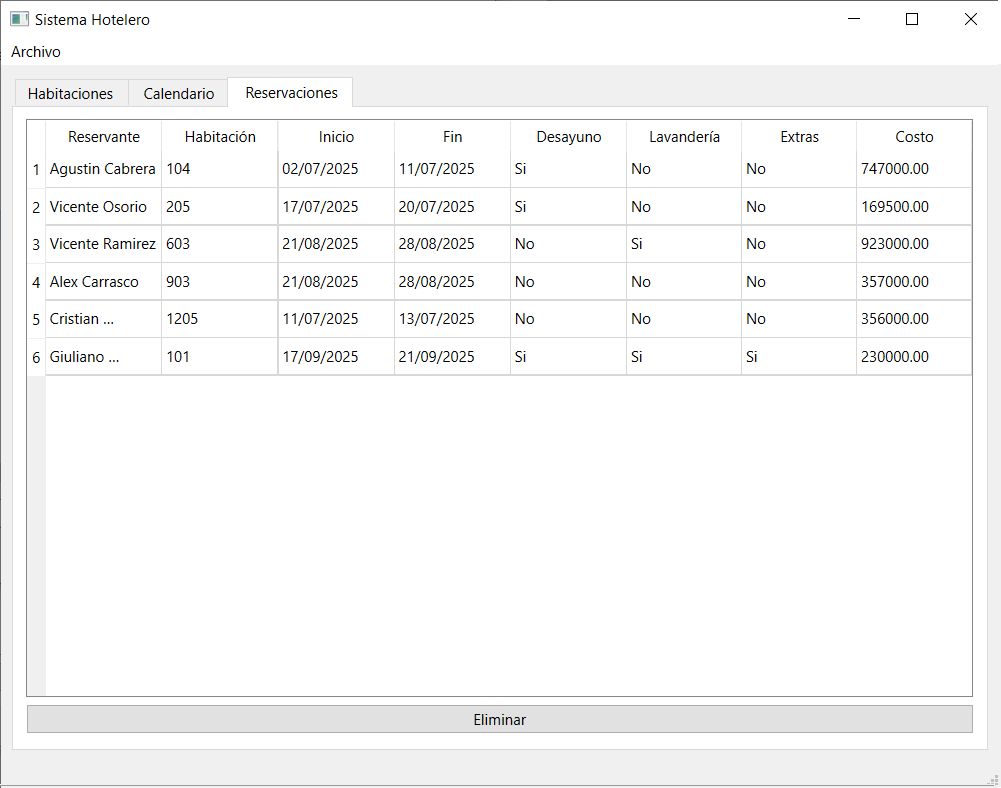Select the Alex Carrasco cell
1001x788 pixels.
[103, 282]
